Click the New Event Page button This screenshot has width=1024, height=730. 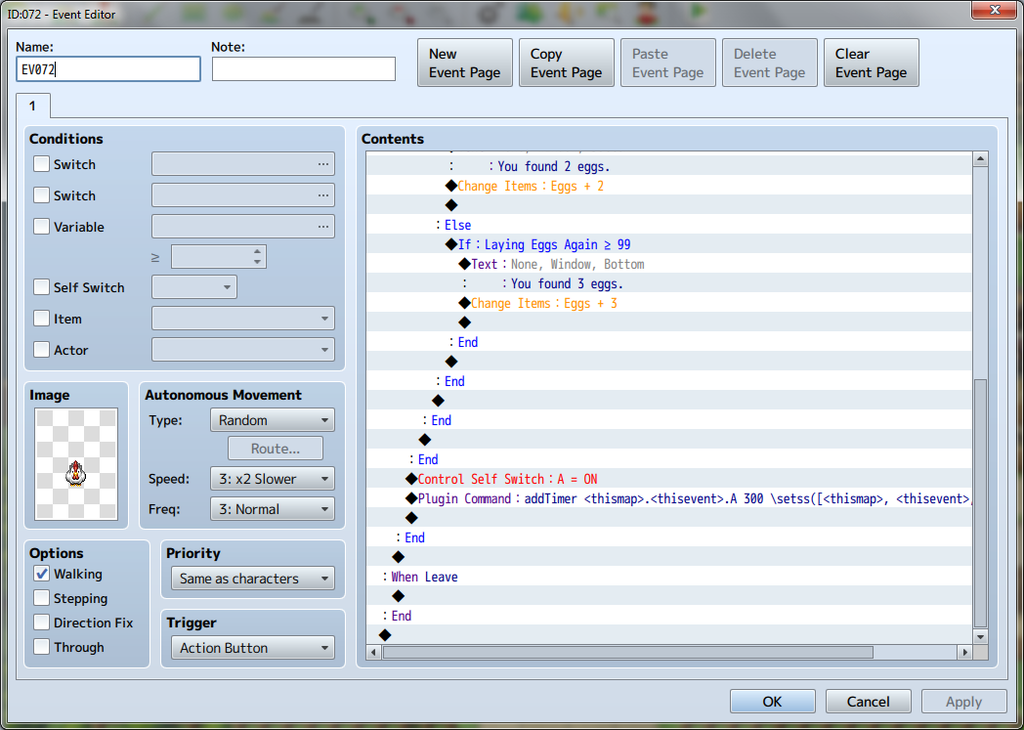click(x=464, y=63)
